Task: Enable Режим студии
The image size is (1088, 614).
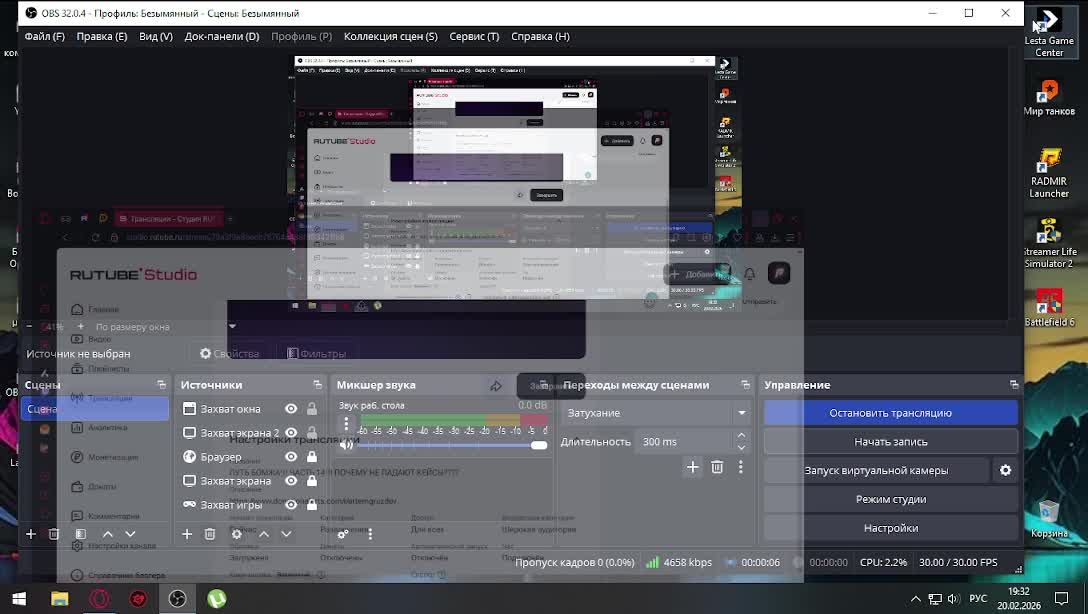Action: (891, 499)
